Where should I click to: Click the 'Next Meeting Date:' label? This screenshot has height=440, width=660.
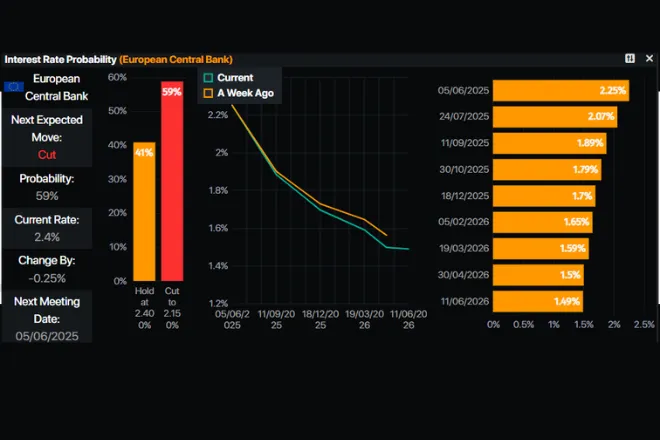[x=47, y=310]
